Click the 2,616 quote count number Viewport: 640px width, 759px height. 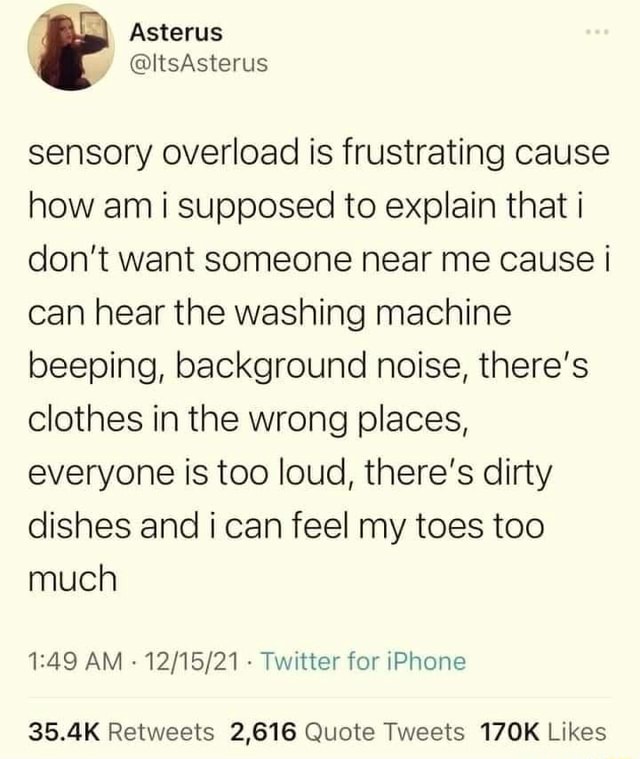point(263,731)
